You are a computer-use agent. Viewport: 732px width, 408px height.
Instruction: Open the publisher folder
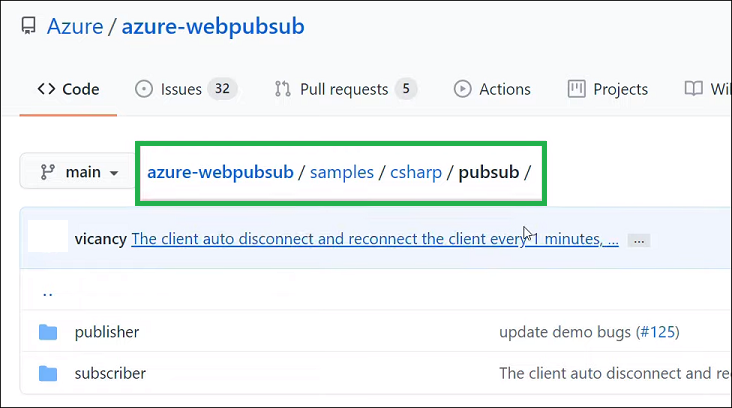[107, 332]
